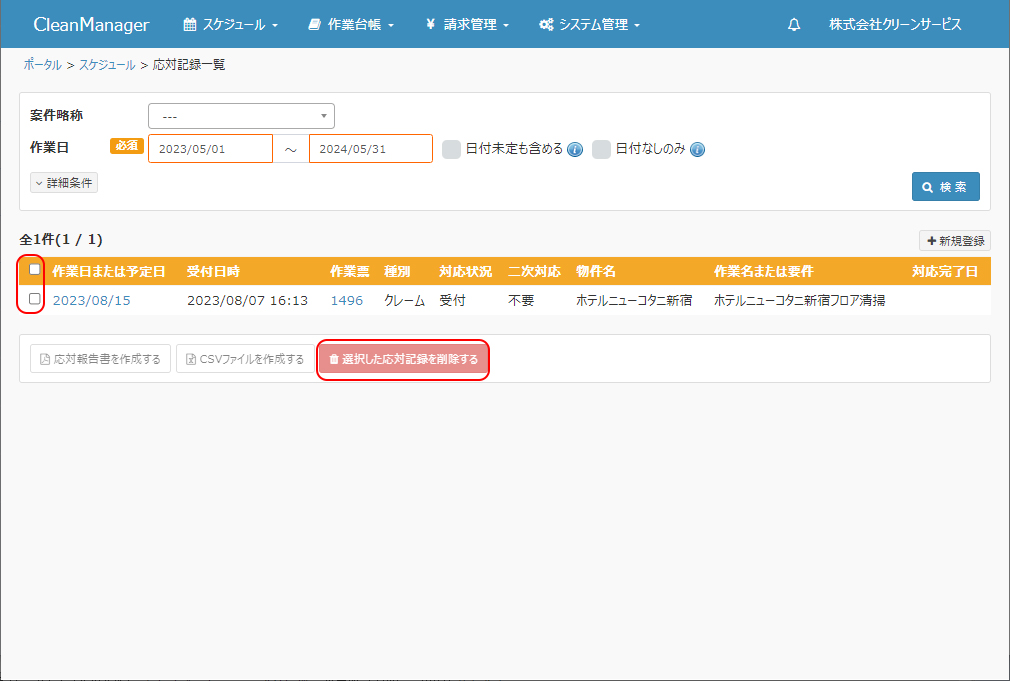Image resolution: width=1010 pixels, height=681 pixels.
Task: Click info icon beside 日付未定も含める
Action: (x=575, y=150)
